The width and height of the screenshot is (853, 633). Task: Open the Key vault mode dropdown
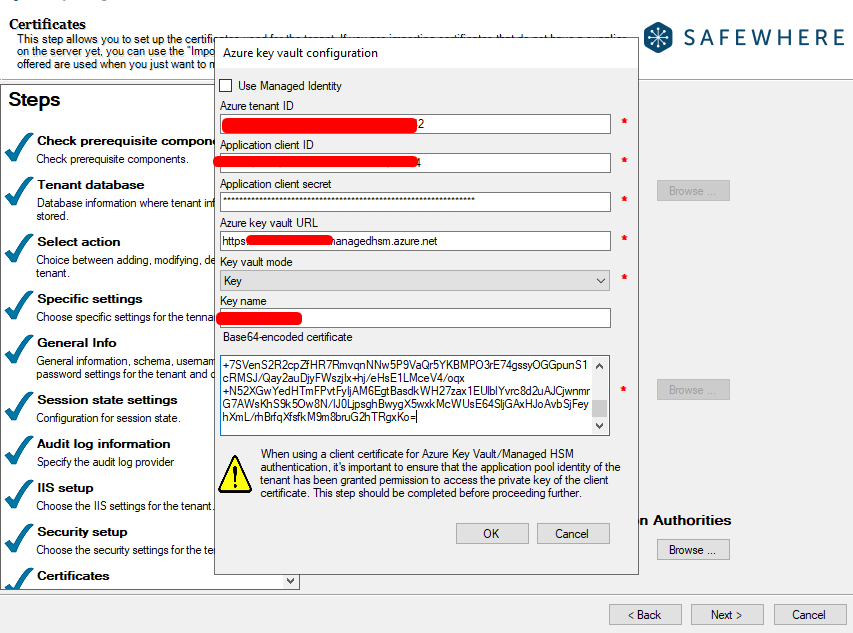414,281
